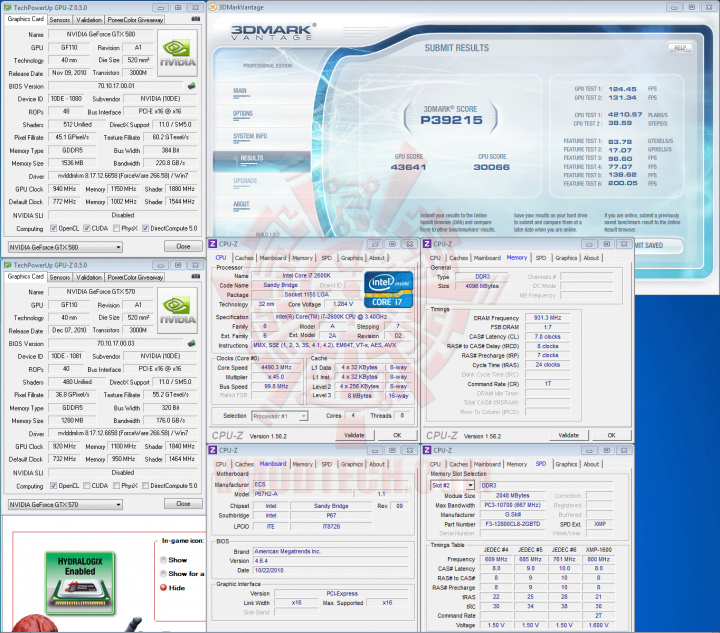Screen dimensions: 720x633
Task: Click the green BIOS save chip icon beside 70.10.17.00.03
Action: pyautogui.click(x=191, y=343)
